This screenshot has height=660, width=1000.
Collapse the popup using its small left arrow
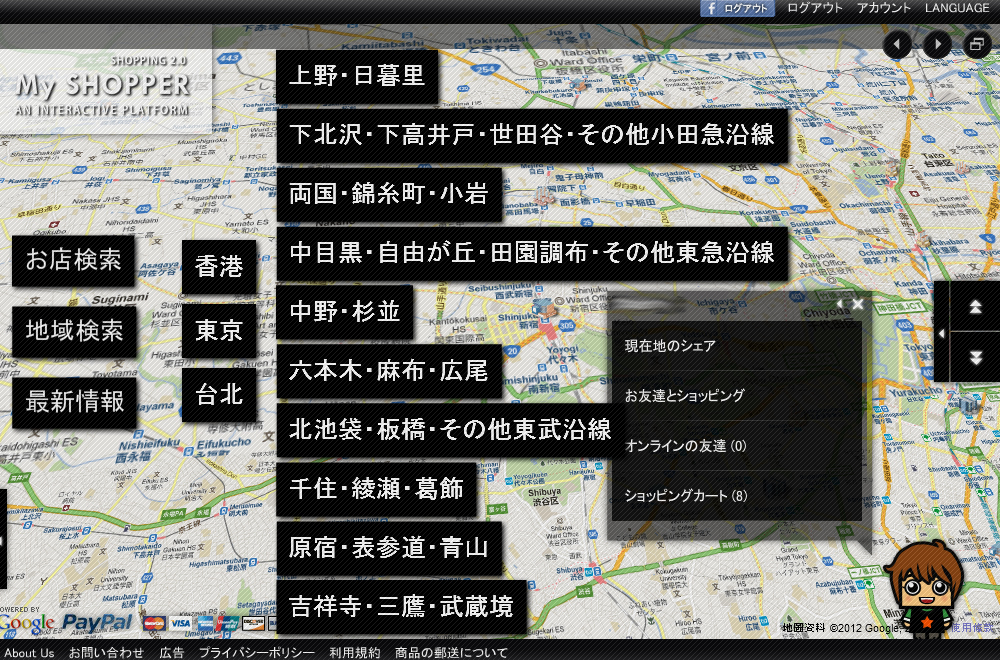(x=839, y=304)
